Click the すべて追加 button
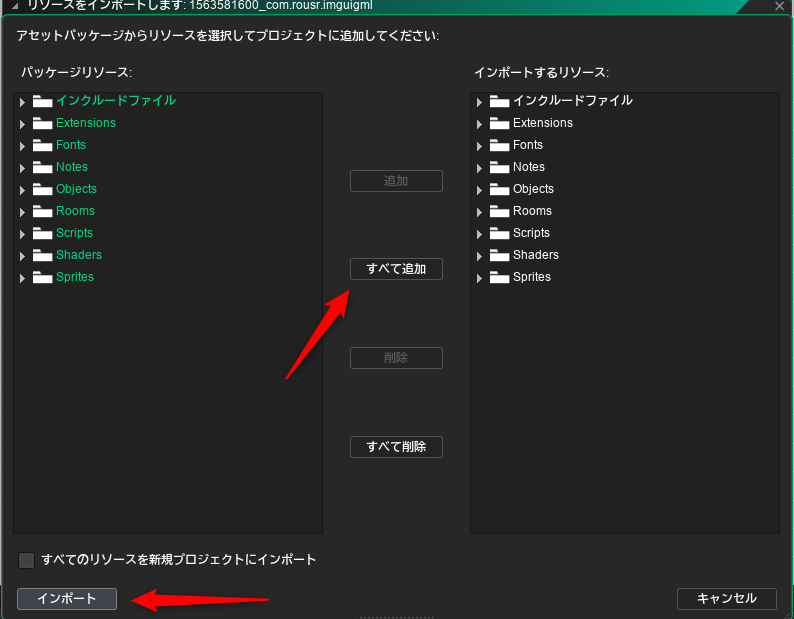Image resolution: width=794 pixels, height=619 pixels. click(396, 269)
